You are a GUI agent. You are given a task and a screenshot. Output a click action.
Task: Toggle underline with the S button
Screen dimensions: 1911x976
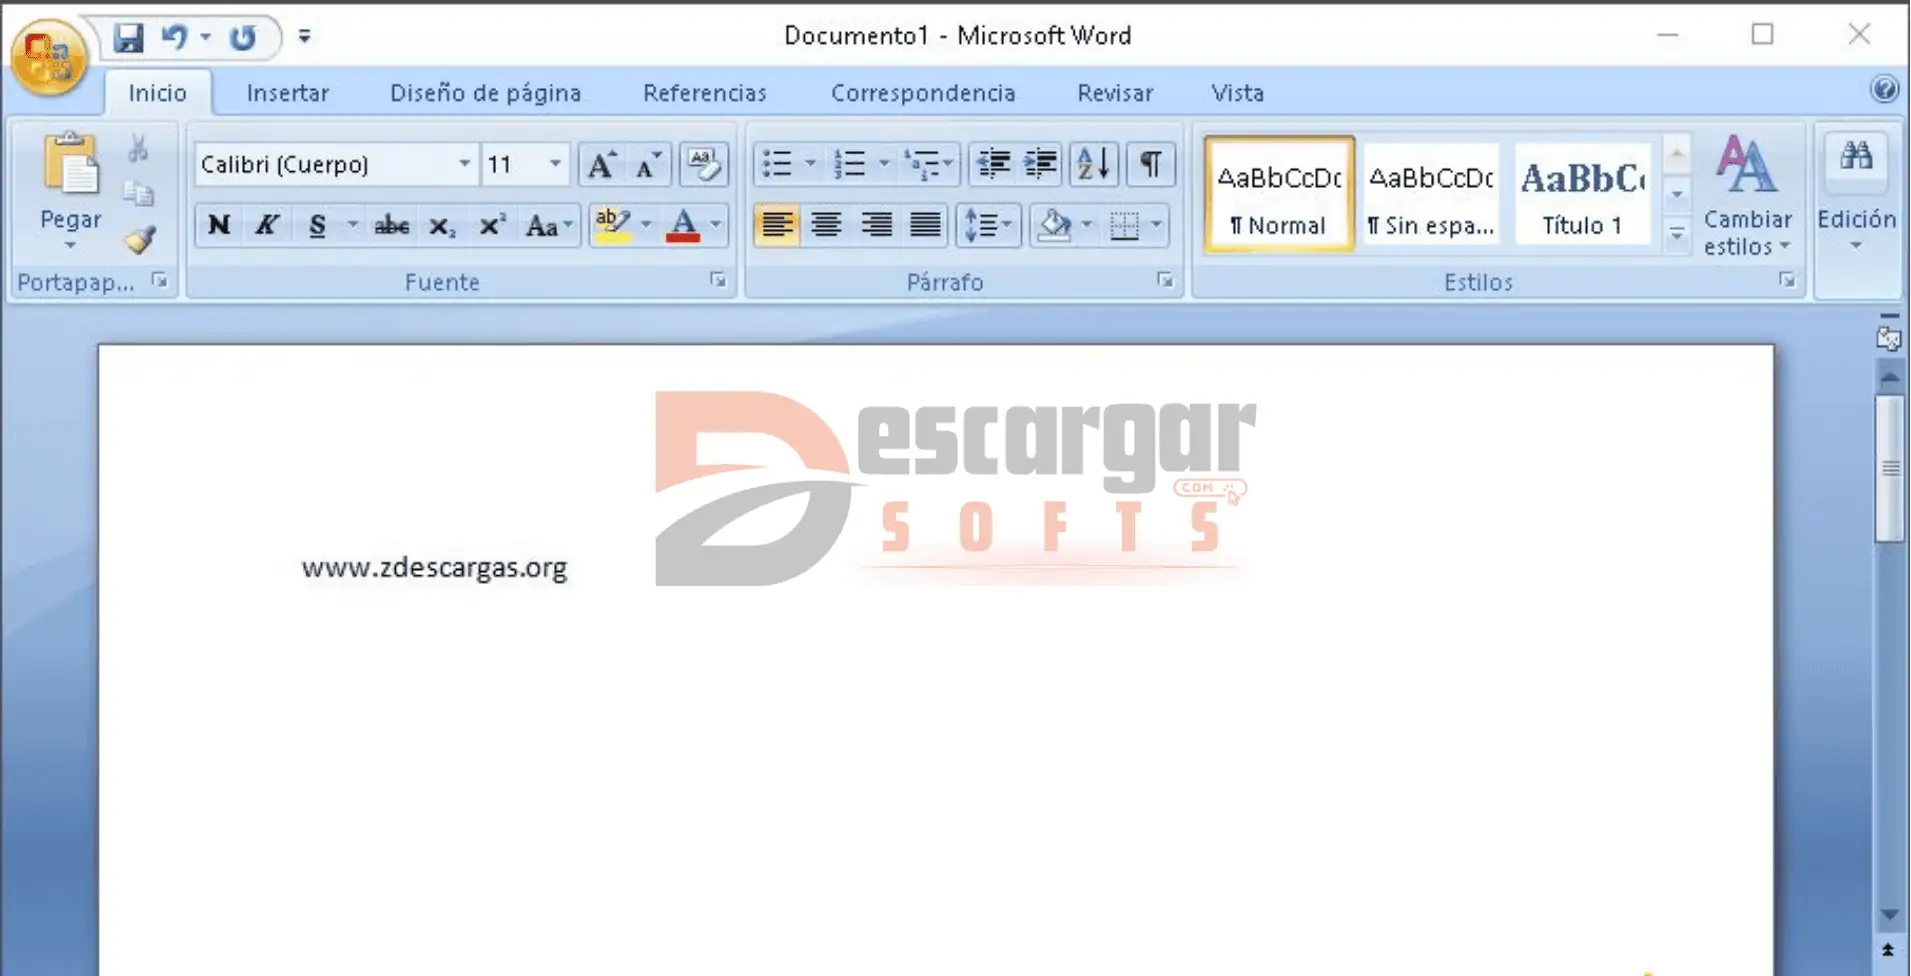tap(317, 225)
